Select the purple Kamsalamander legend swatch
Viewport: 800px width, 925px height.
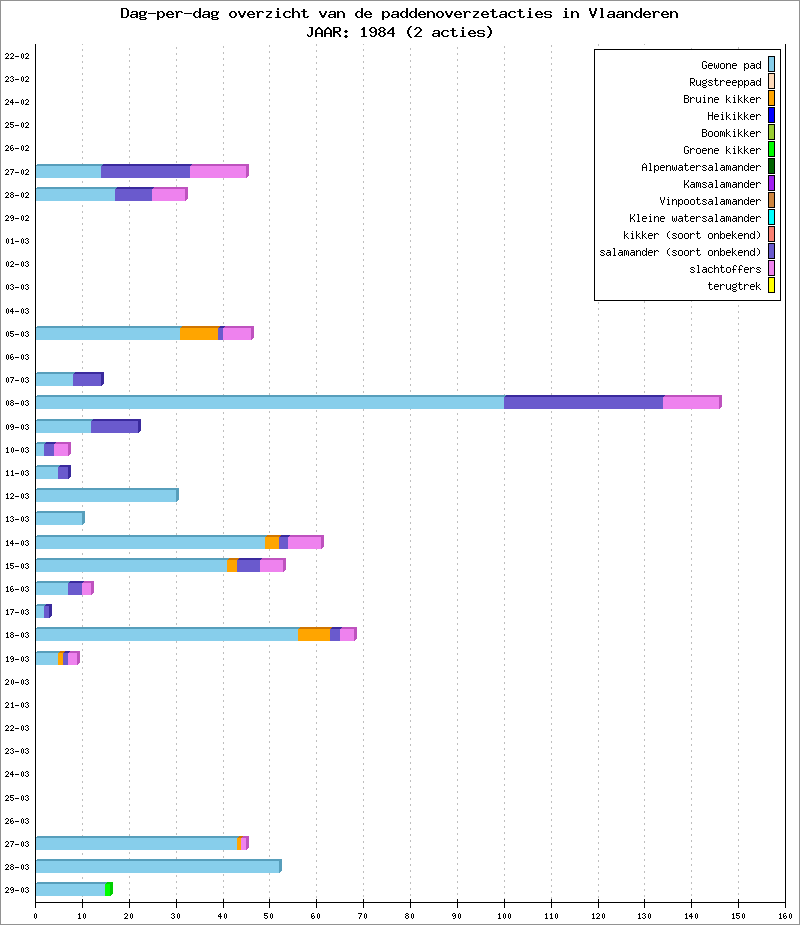tap(771, 184)
